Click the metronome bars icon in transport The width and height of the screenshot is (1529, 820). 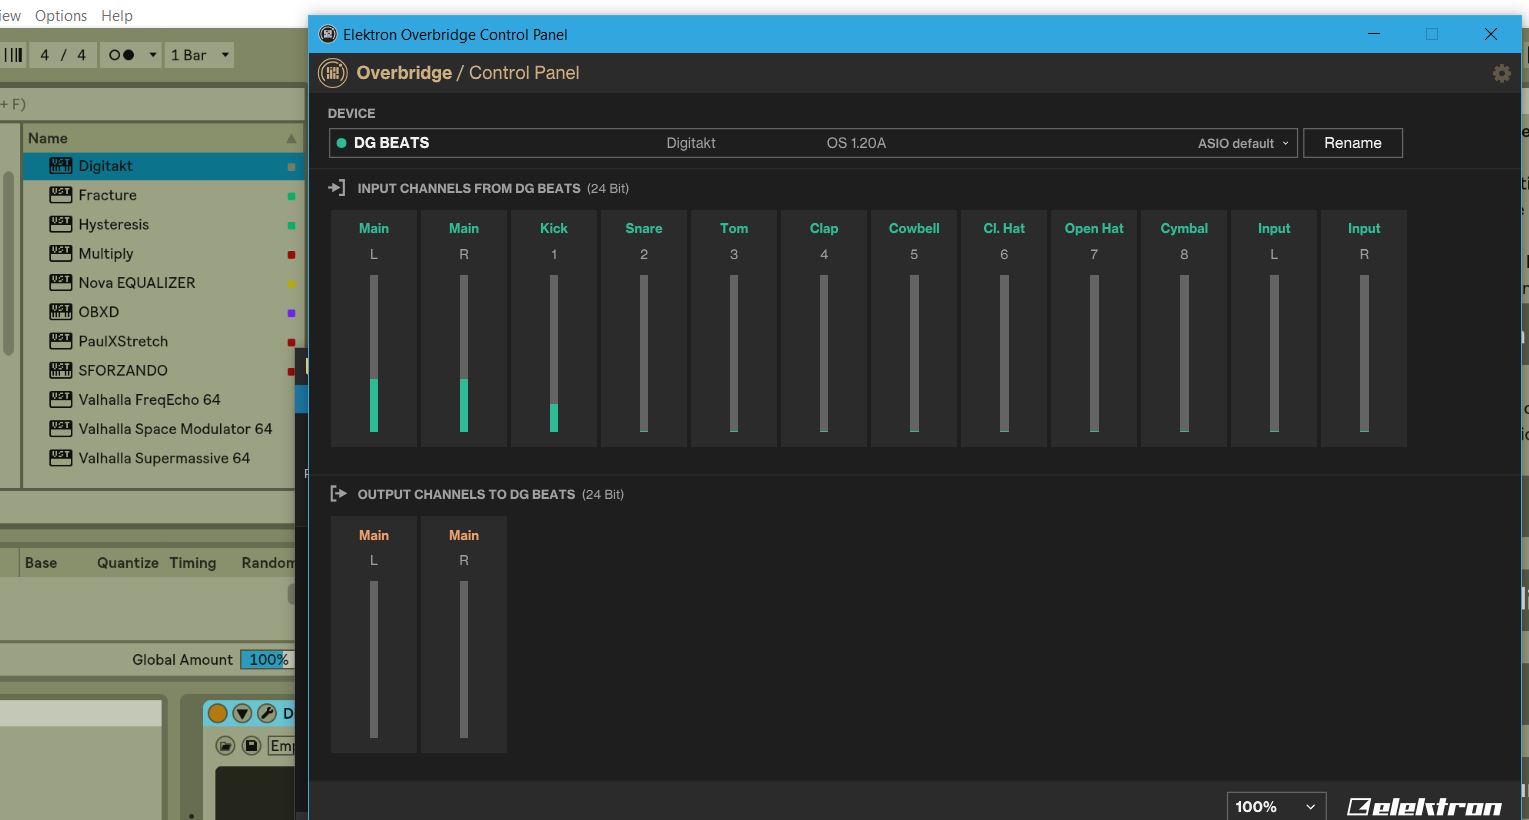pos(13,55)
